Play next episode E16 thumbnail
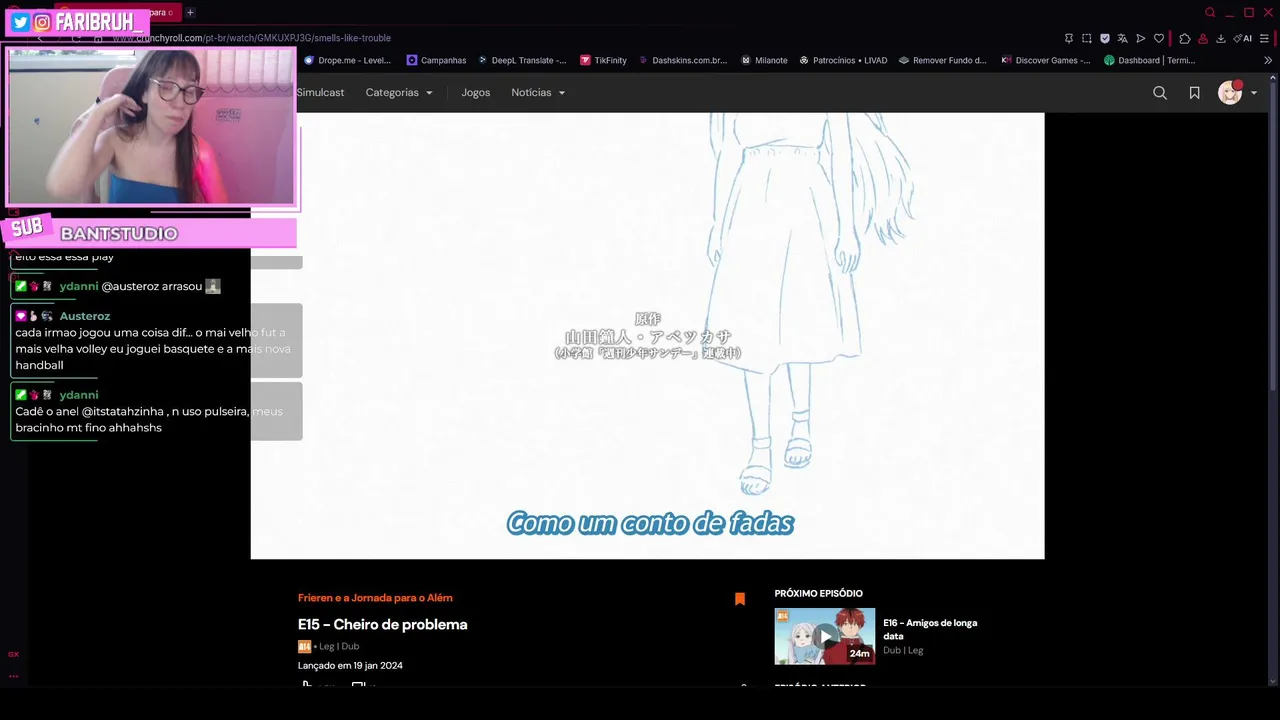This screenshot has height=720, width=1280. pyautogui.click(x=825, y=636)
